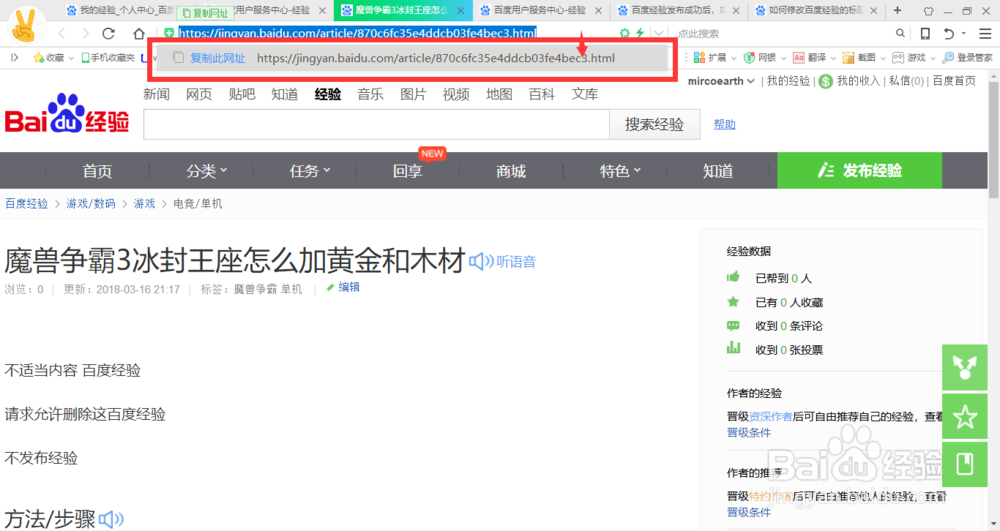The image size is (1000, 531).
Task: Close the 魔兽争霸3冰封王座 tab
Action: coord(461,11)
